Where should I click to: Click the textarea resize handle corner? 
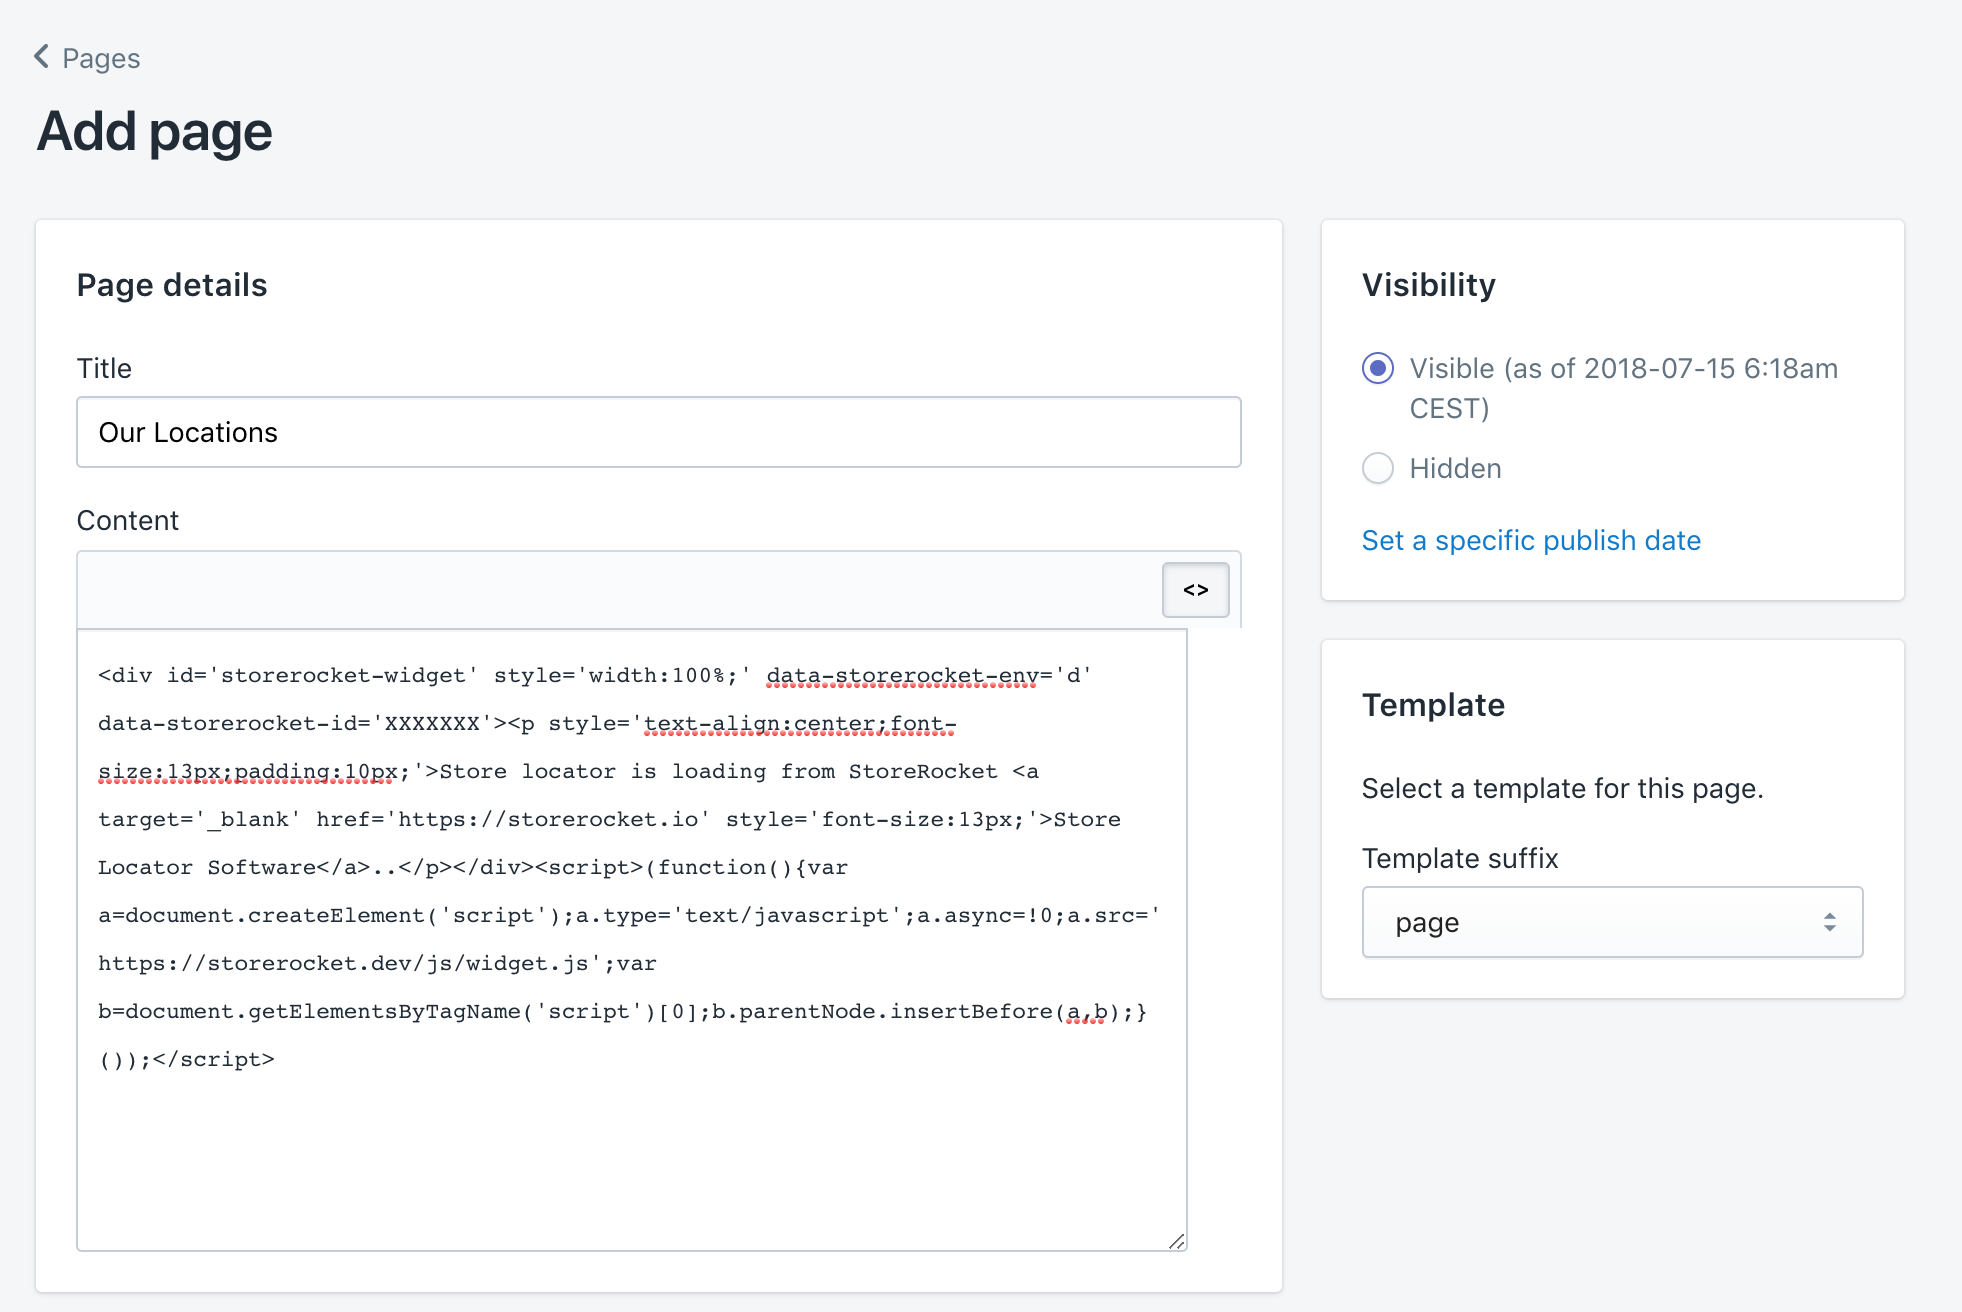pos(1176,1240)
